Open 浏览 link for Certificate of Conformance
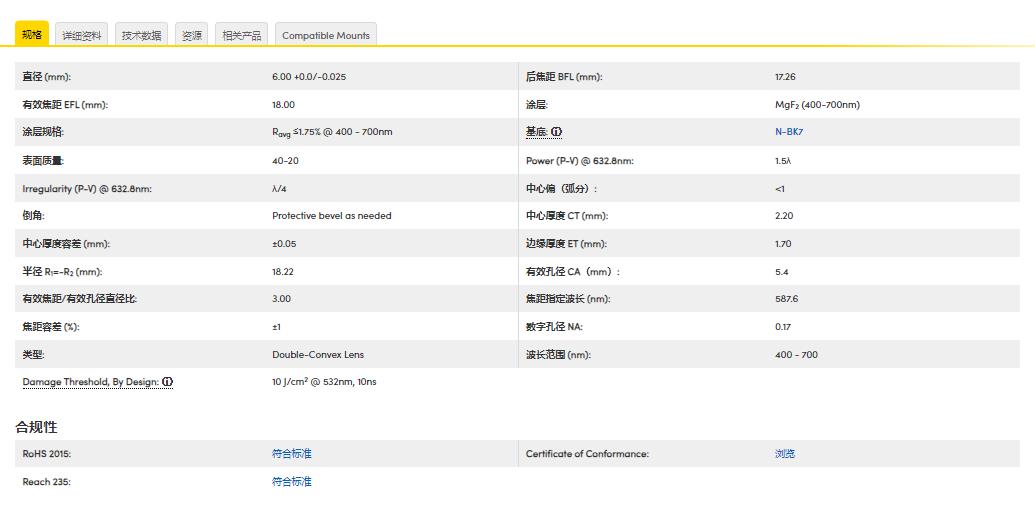This screenshot has width=1035, height=522. click(785, 454)
